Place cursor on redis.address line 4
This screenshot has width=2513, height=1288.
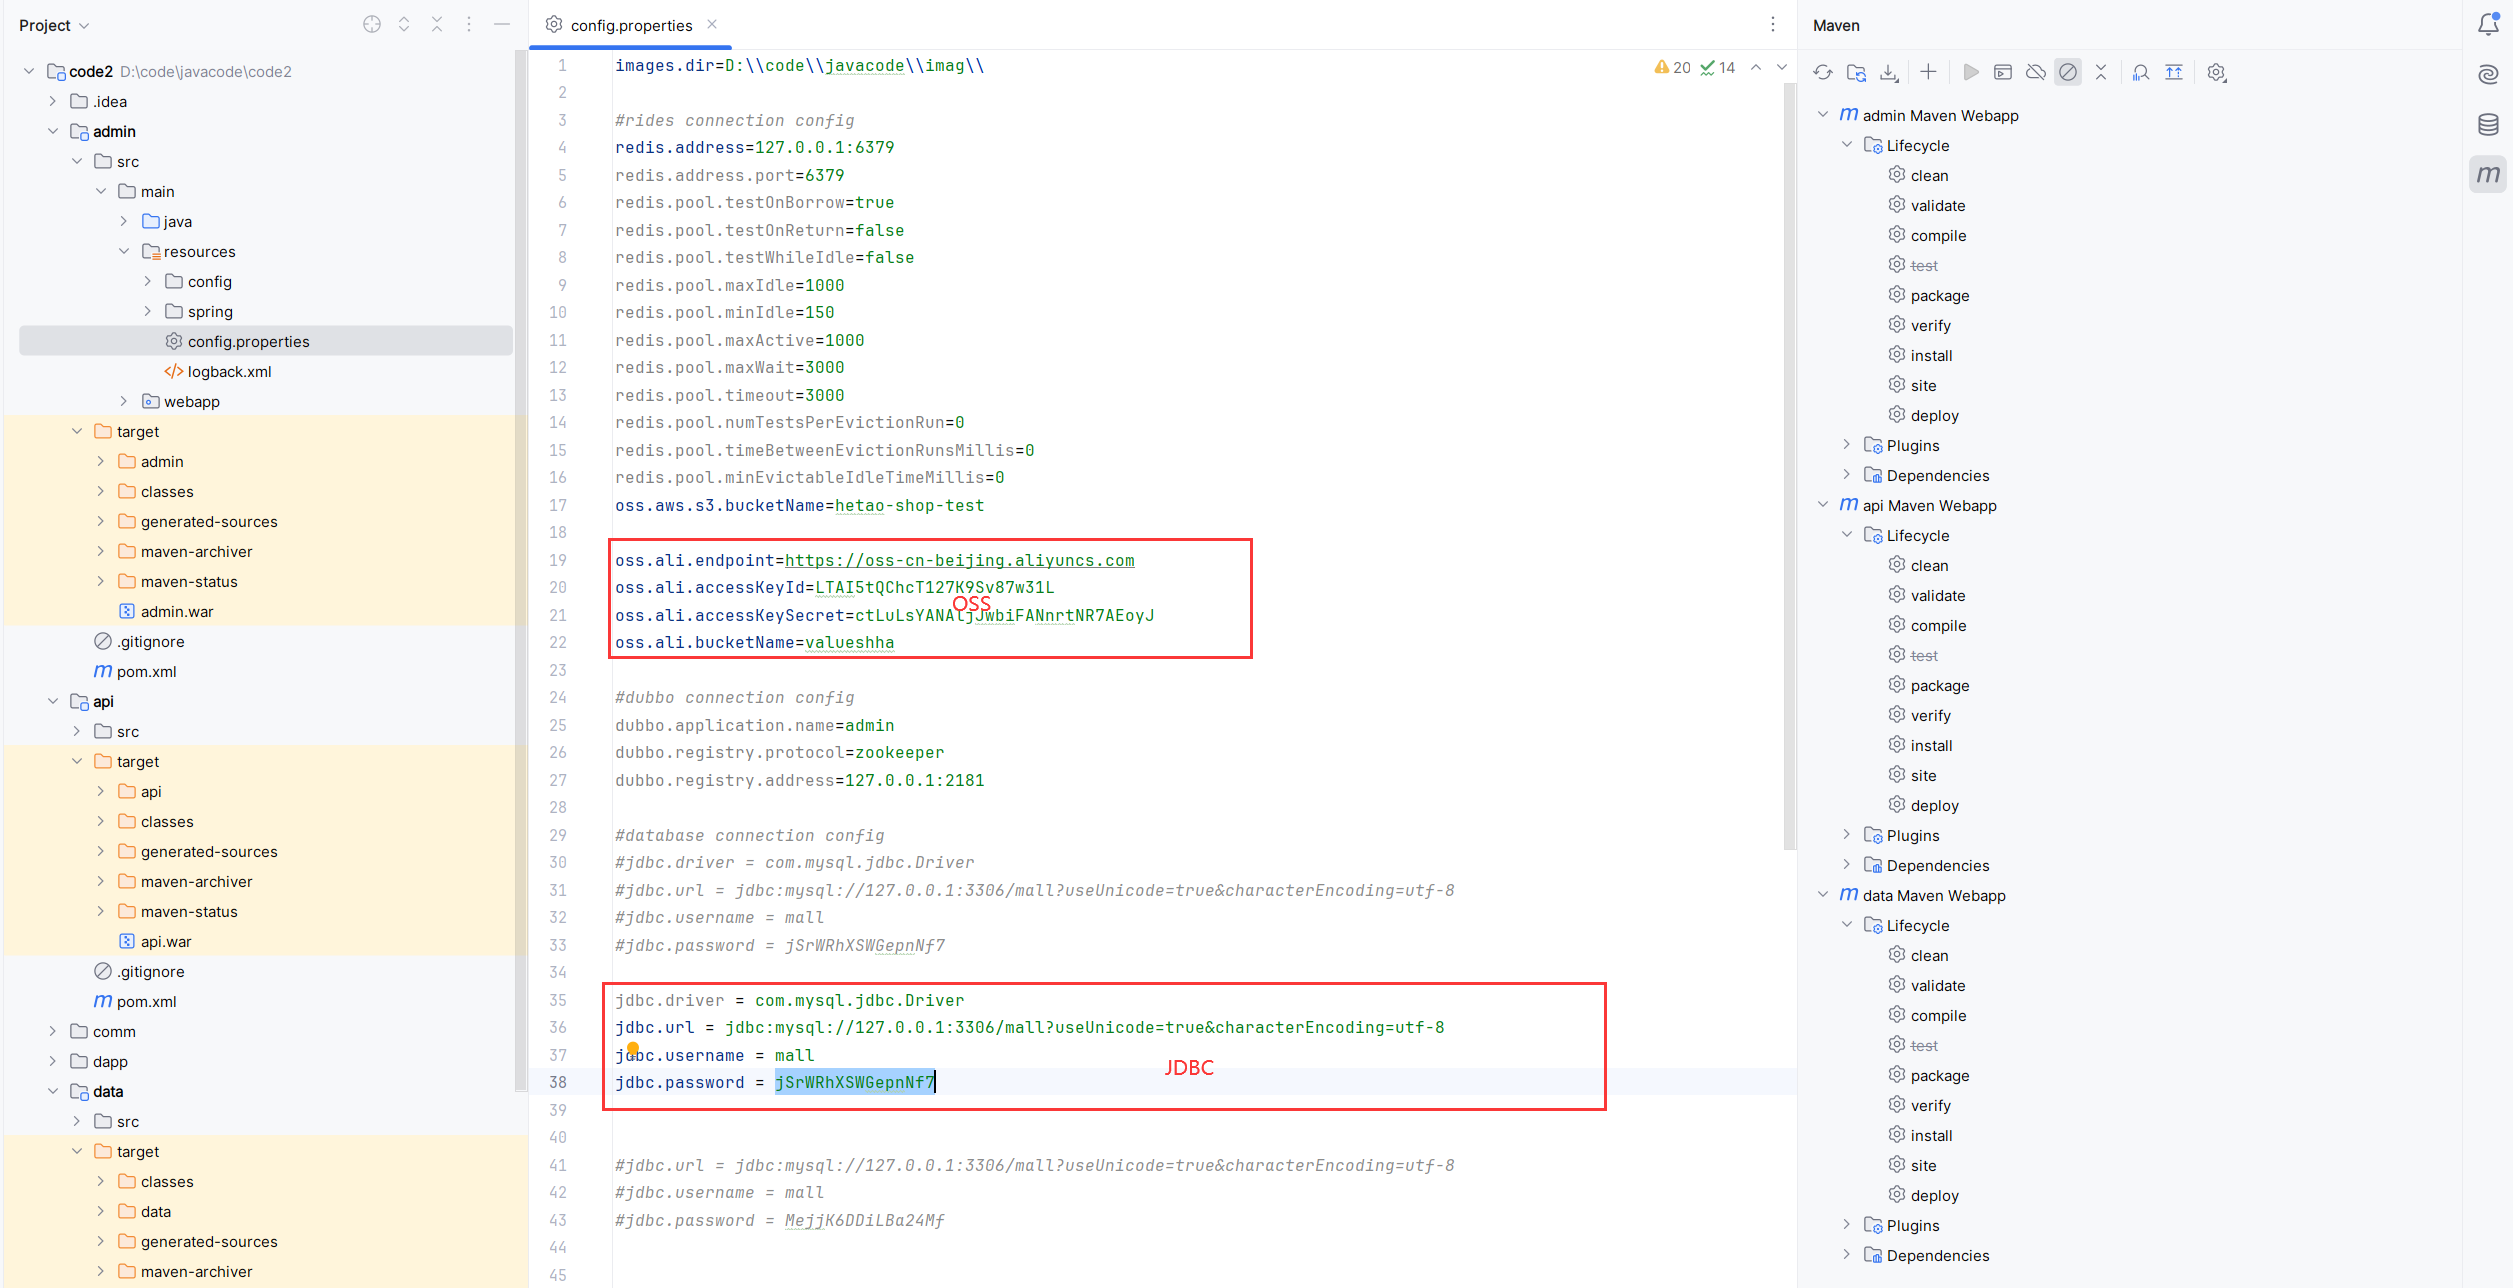(755, 148)
